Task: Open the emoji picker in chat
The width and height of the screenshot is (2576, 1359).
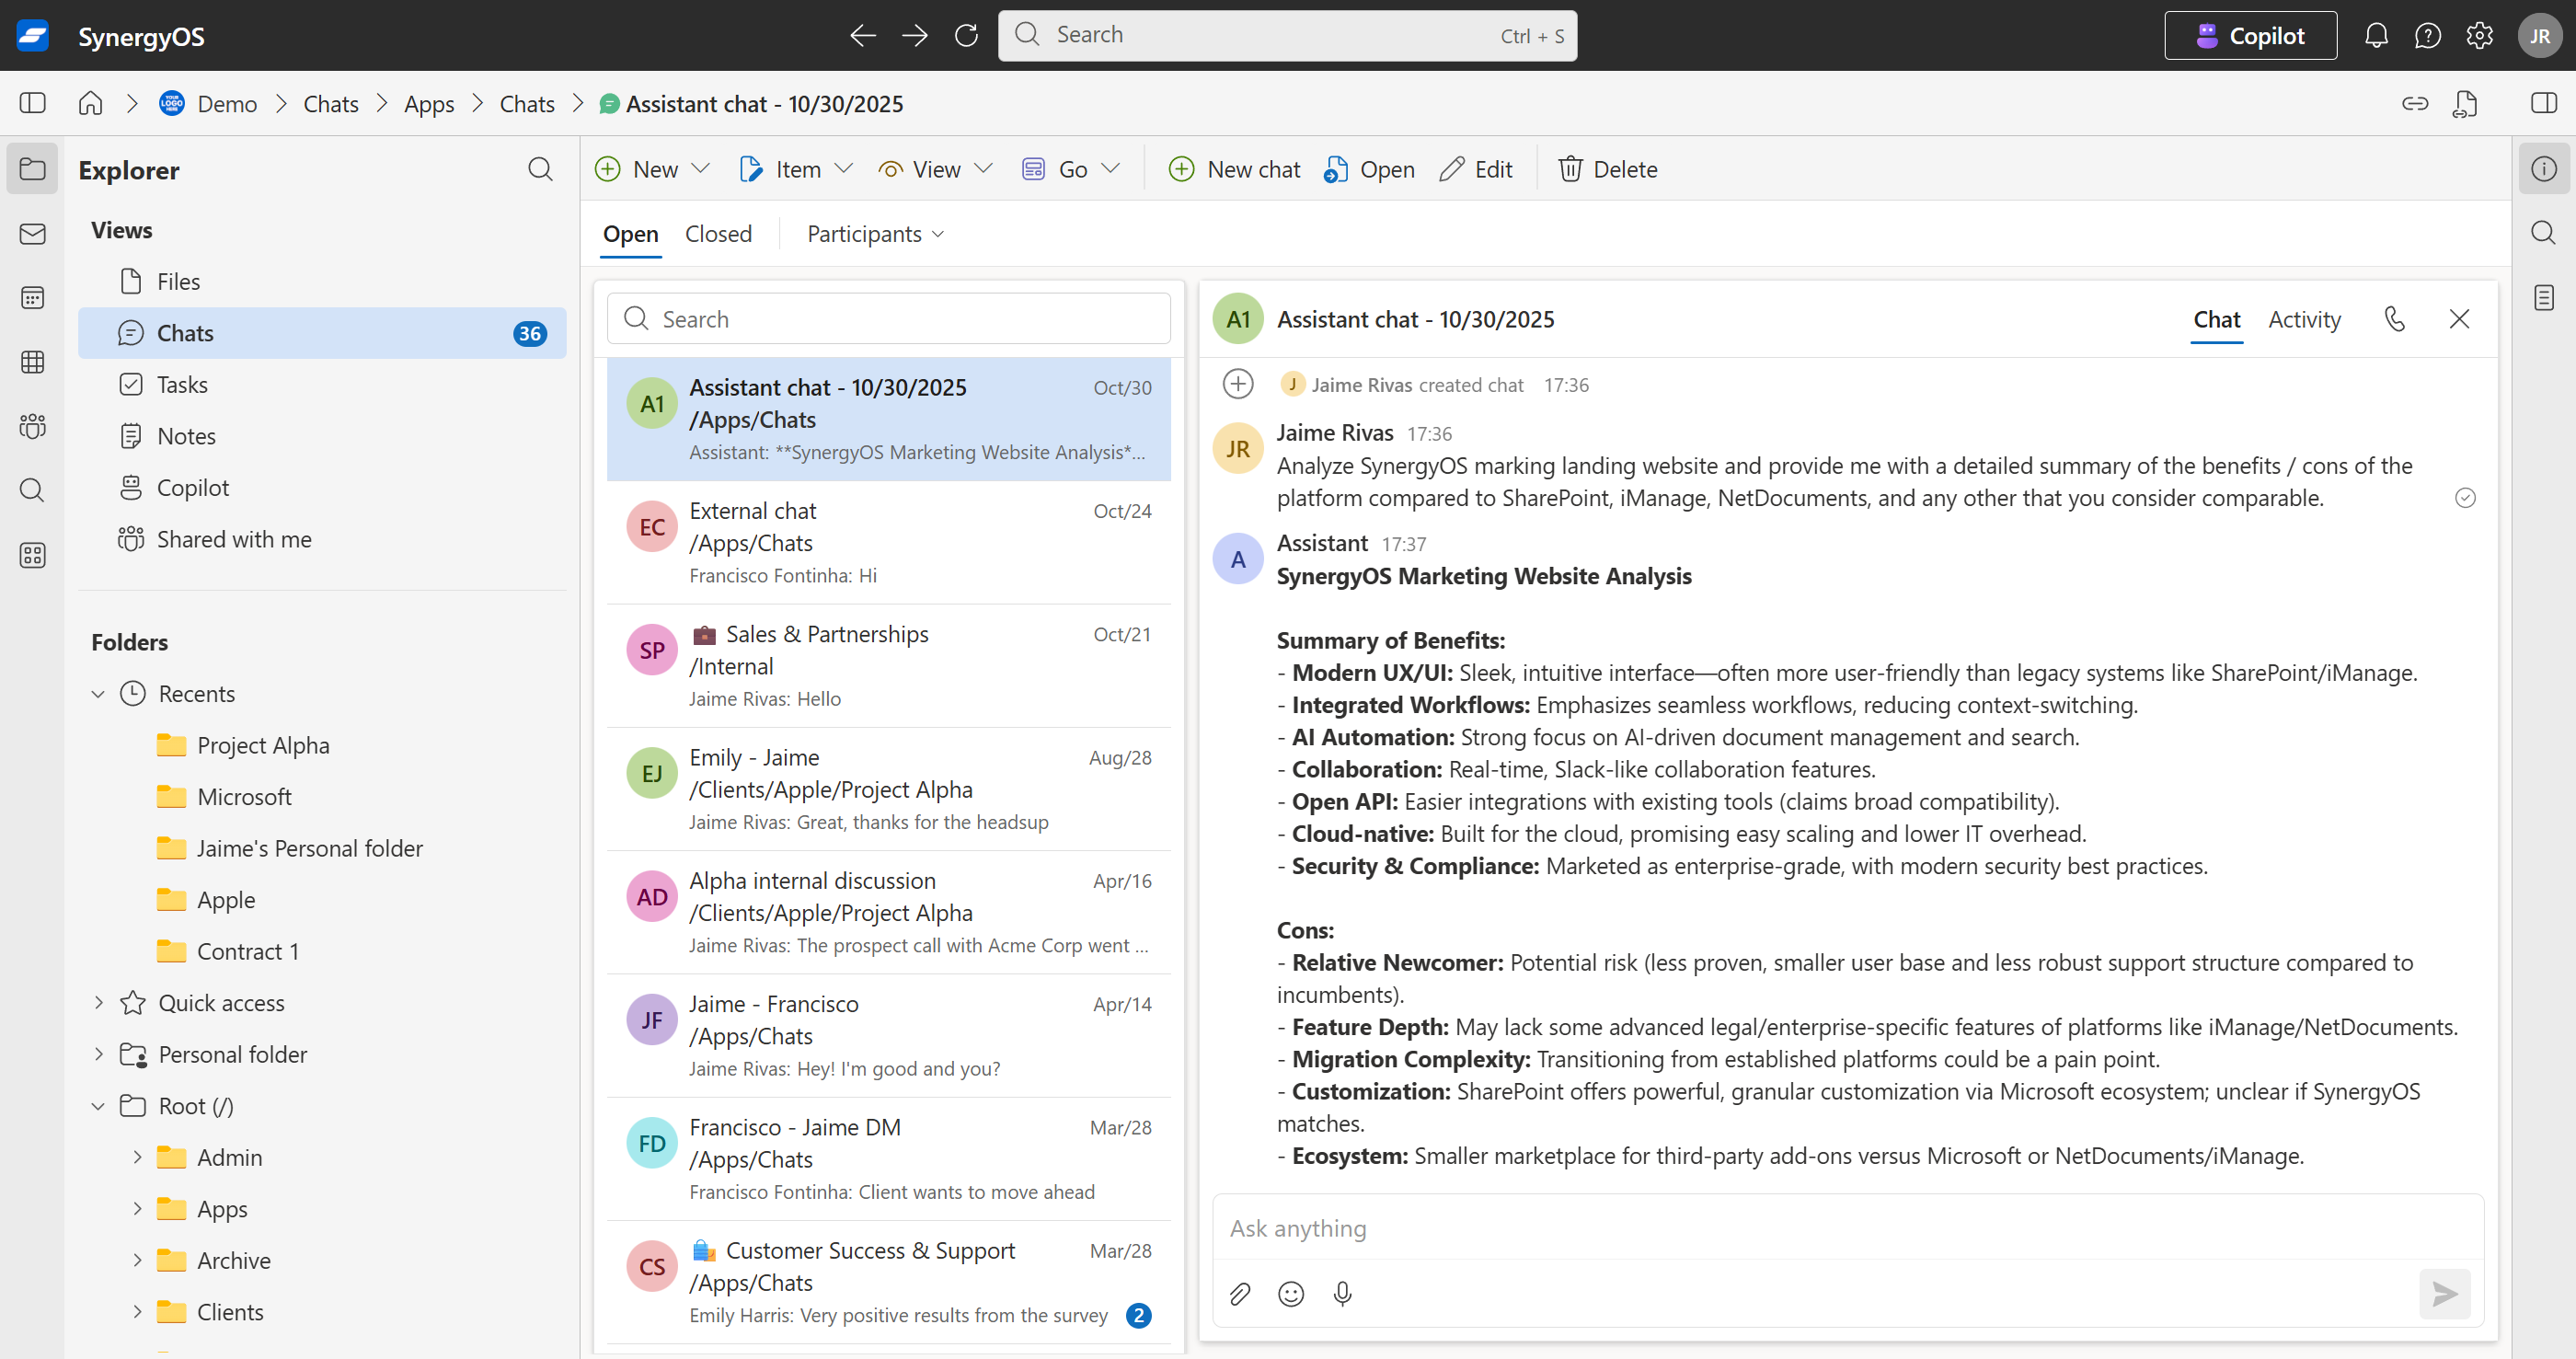Action: [1291, 1294]
